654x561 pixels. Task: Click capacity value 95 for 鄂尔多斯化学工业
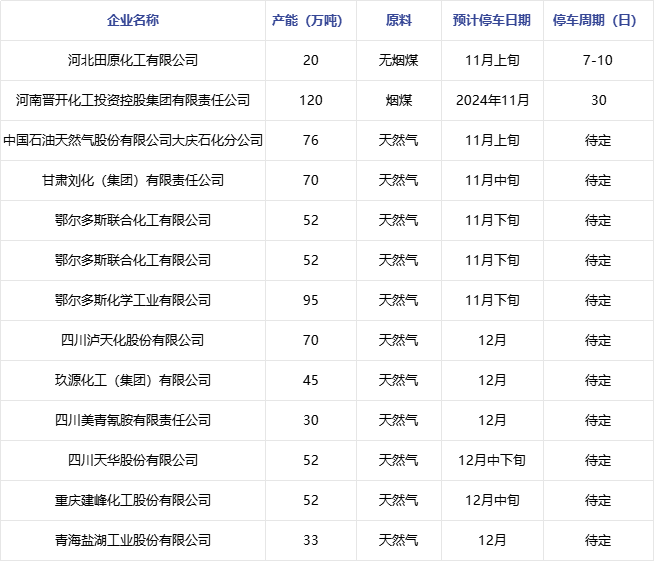click(311, 300)
